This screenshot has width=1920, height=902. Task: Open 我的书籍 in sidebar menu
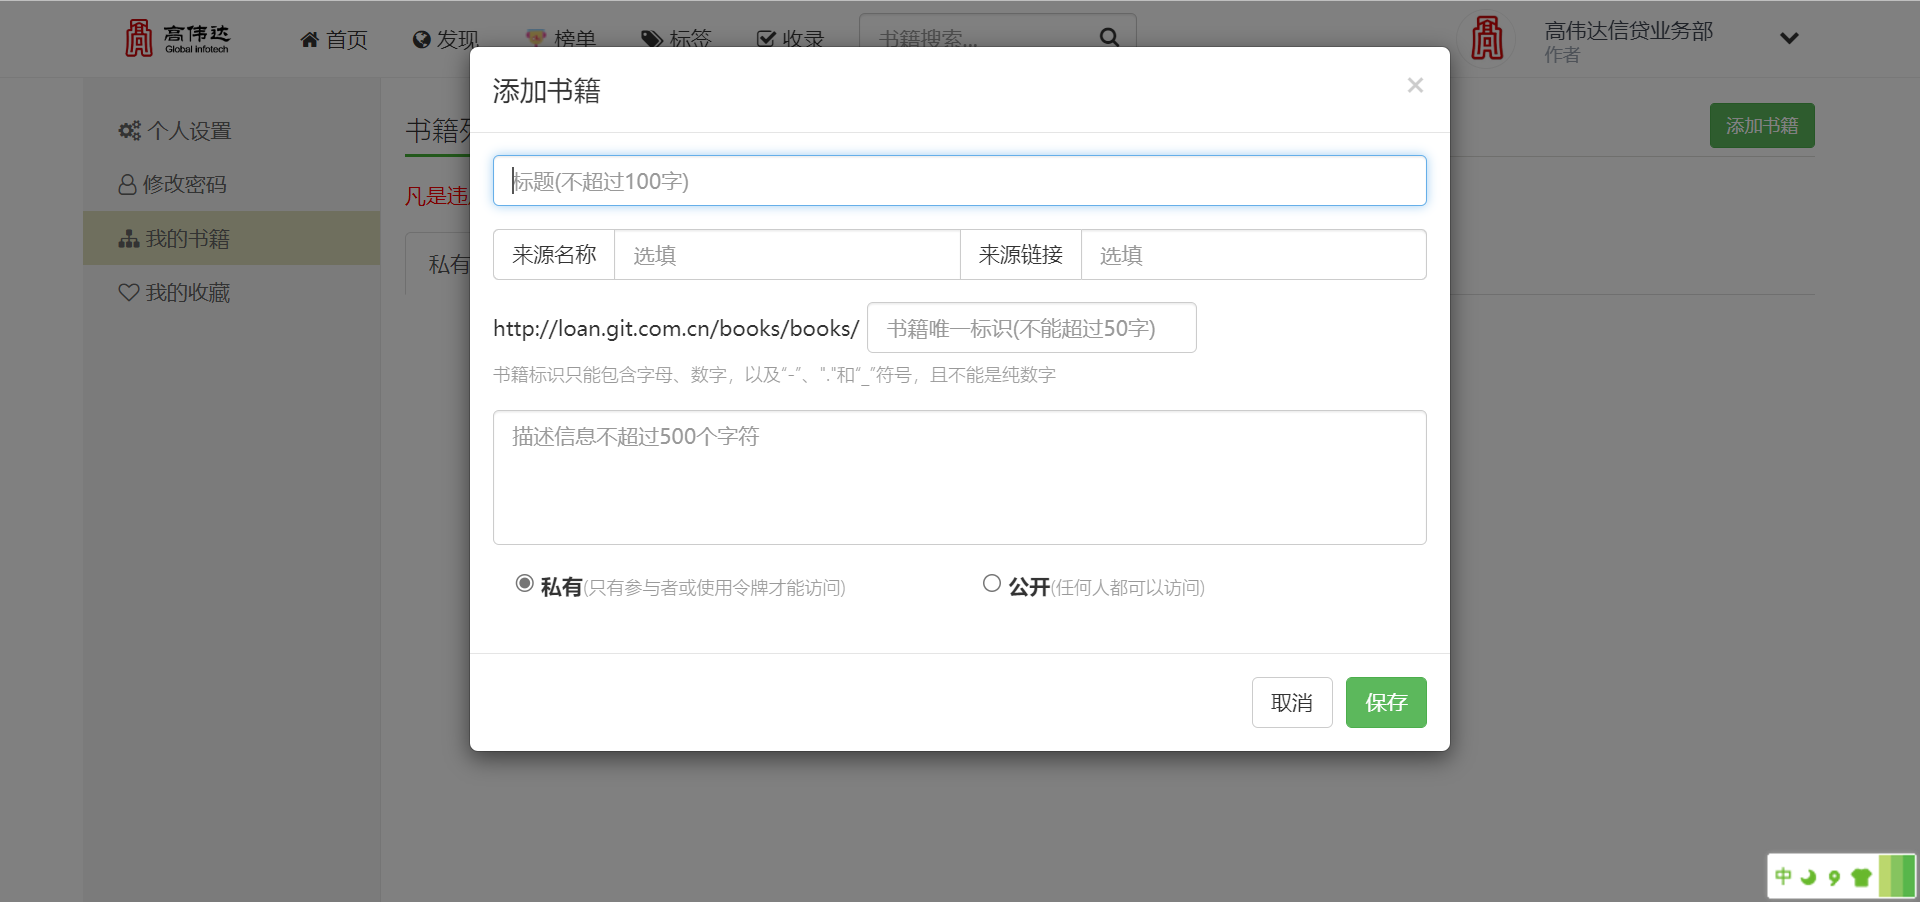(x=187, y=239)
